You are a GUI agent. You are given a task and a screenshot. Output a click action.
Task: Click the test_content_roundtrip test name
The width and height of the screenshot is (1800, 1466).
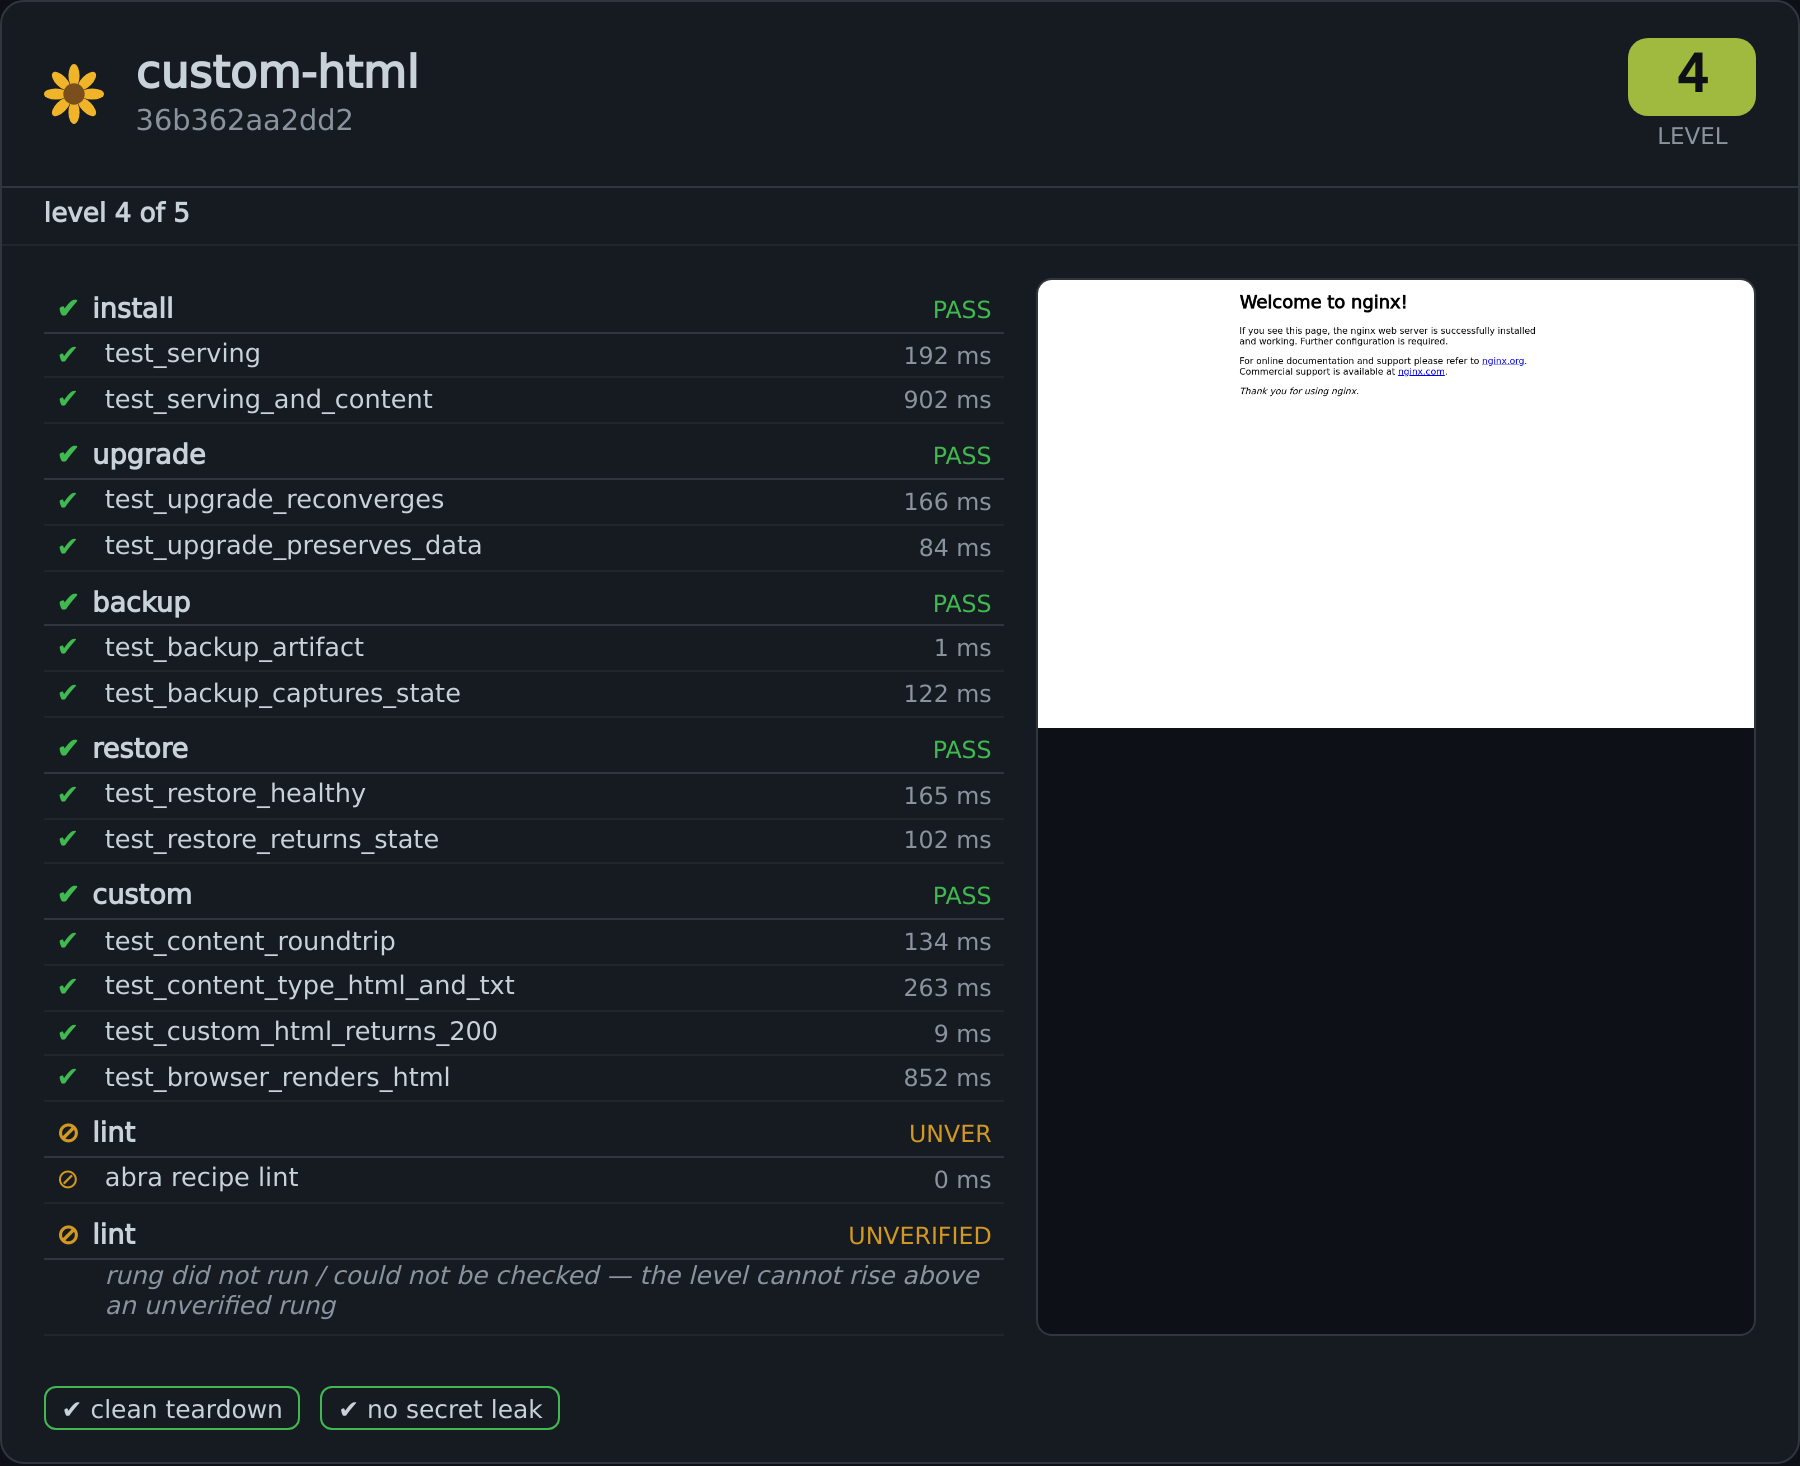[250, 942]
